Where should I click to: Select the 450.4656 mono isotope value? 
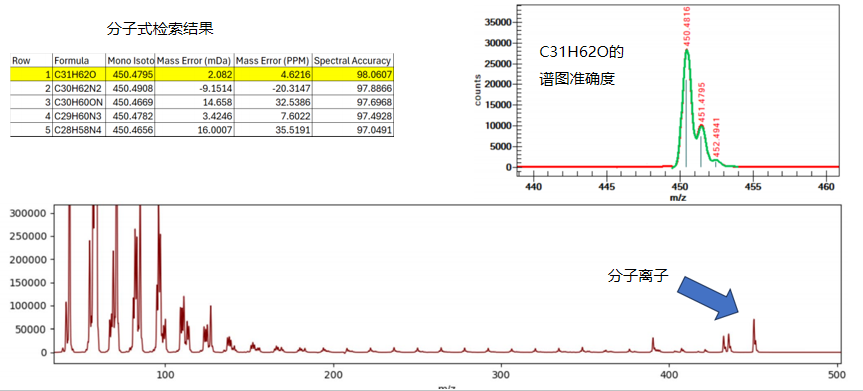[x=130, y=129]
